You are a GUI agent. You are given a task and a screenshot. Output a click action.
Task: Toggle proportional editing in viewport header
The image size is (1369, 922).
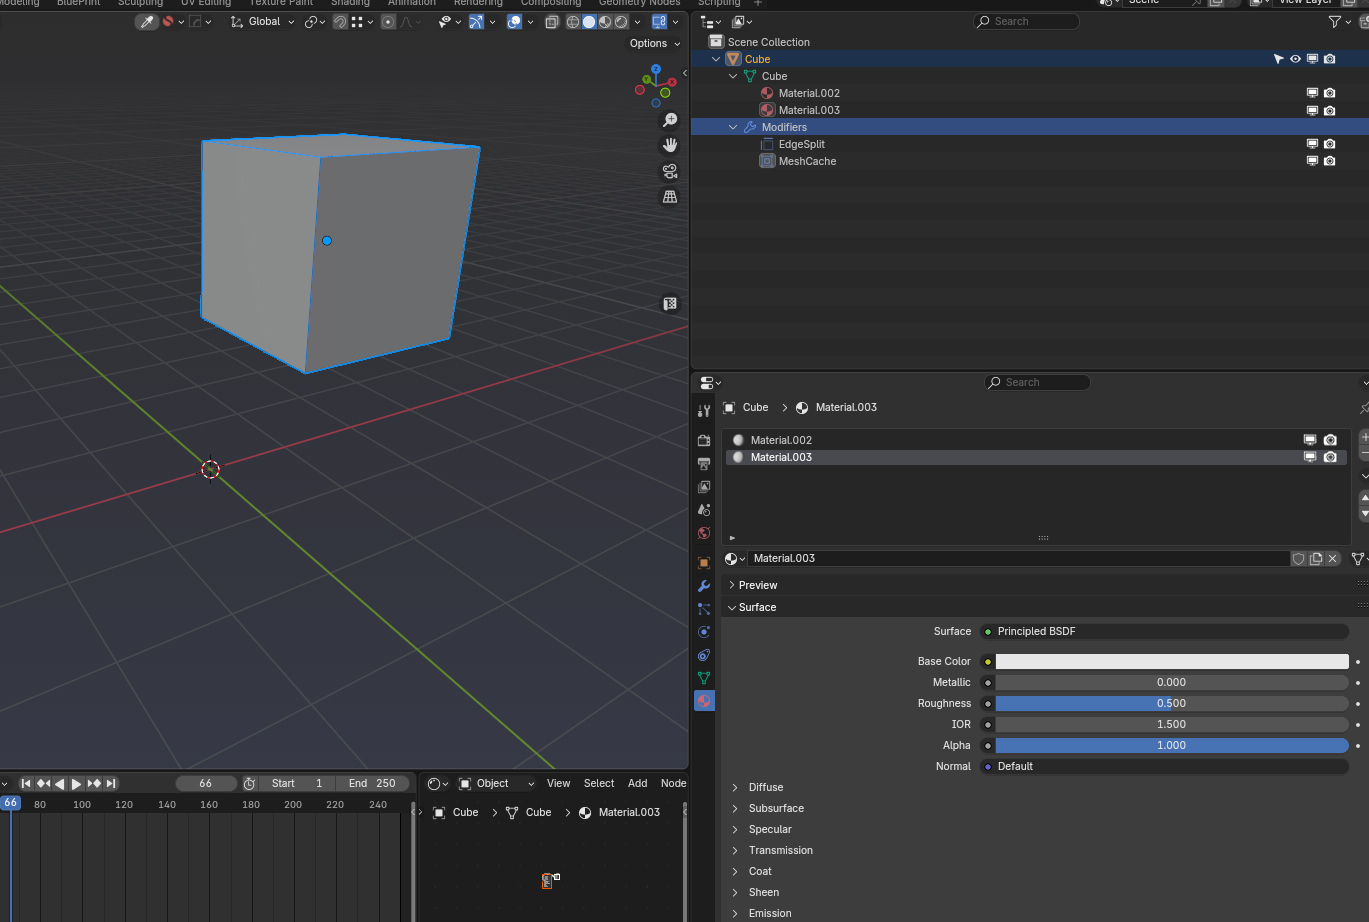tap(388, 22)
